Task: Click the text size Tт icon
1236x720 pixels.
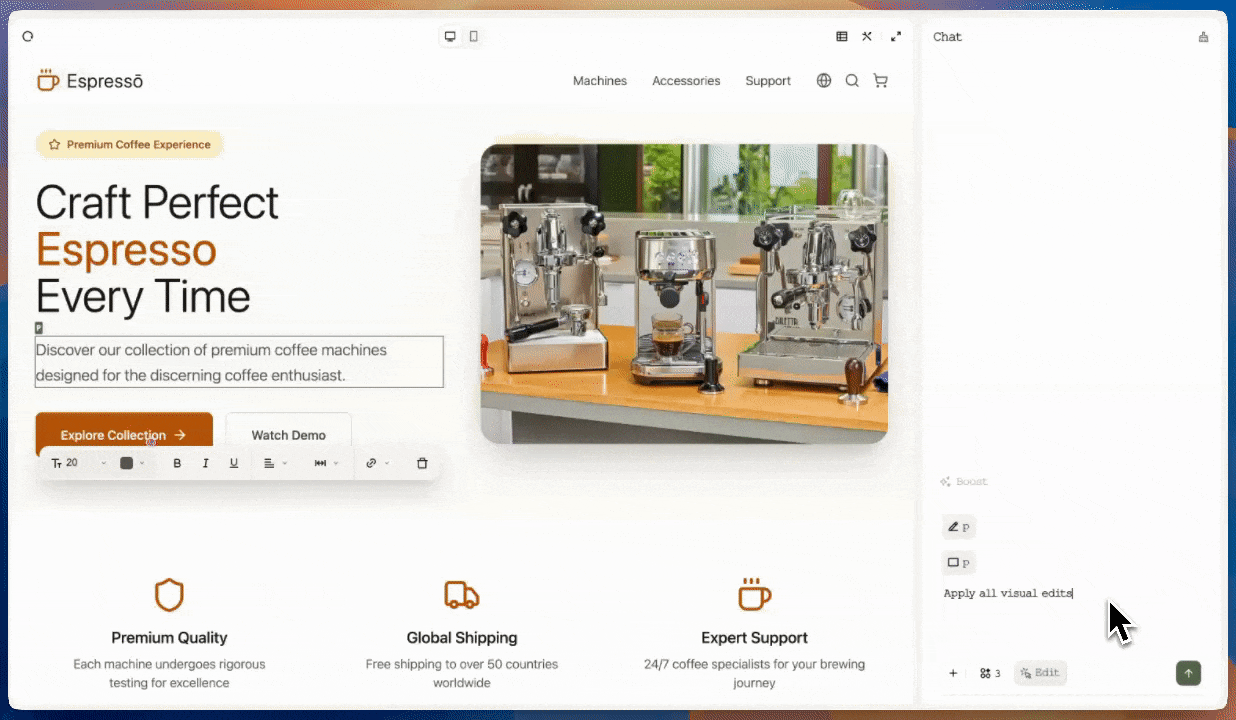Action: pos(56,463)
